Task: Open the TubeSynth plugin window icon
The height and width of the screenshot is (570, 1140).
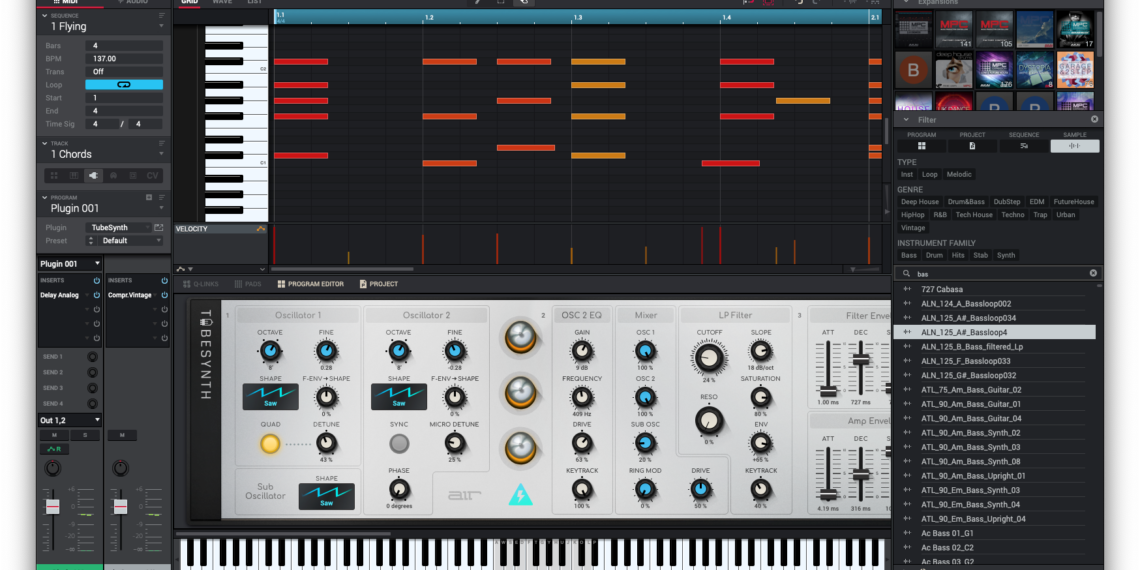Action: (159, 228)
